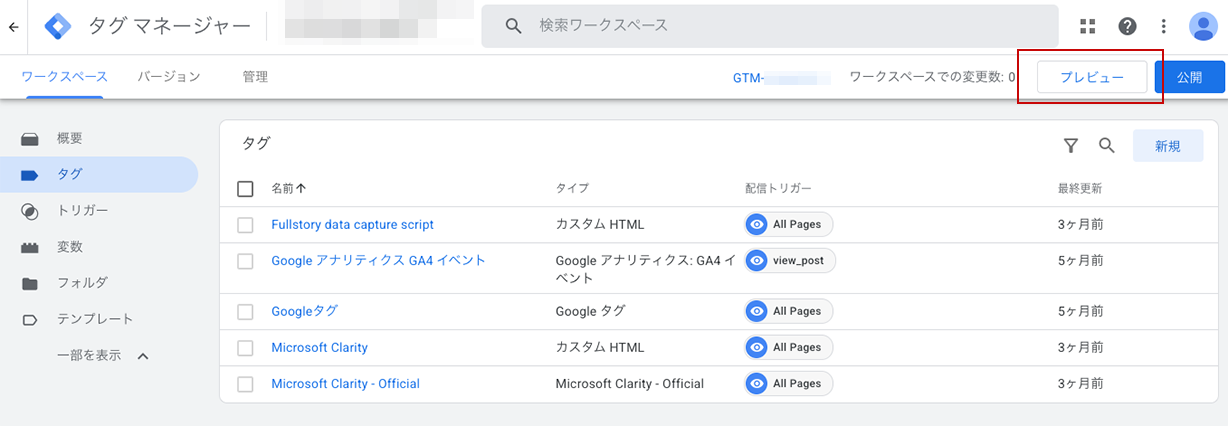Click the プレビュー button
This screenshot has width=1228, height=426.
pos(1092,77)
